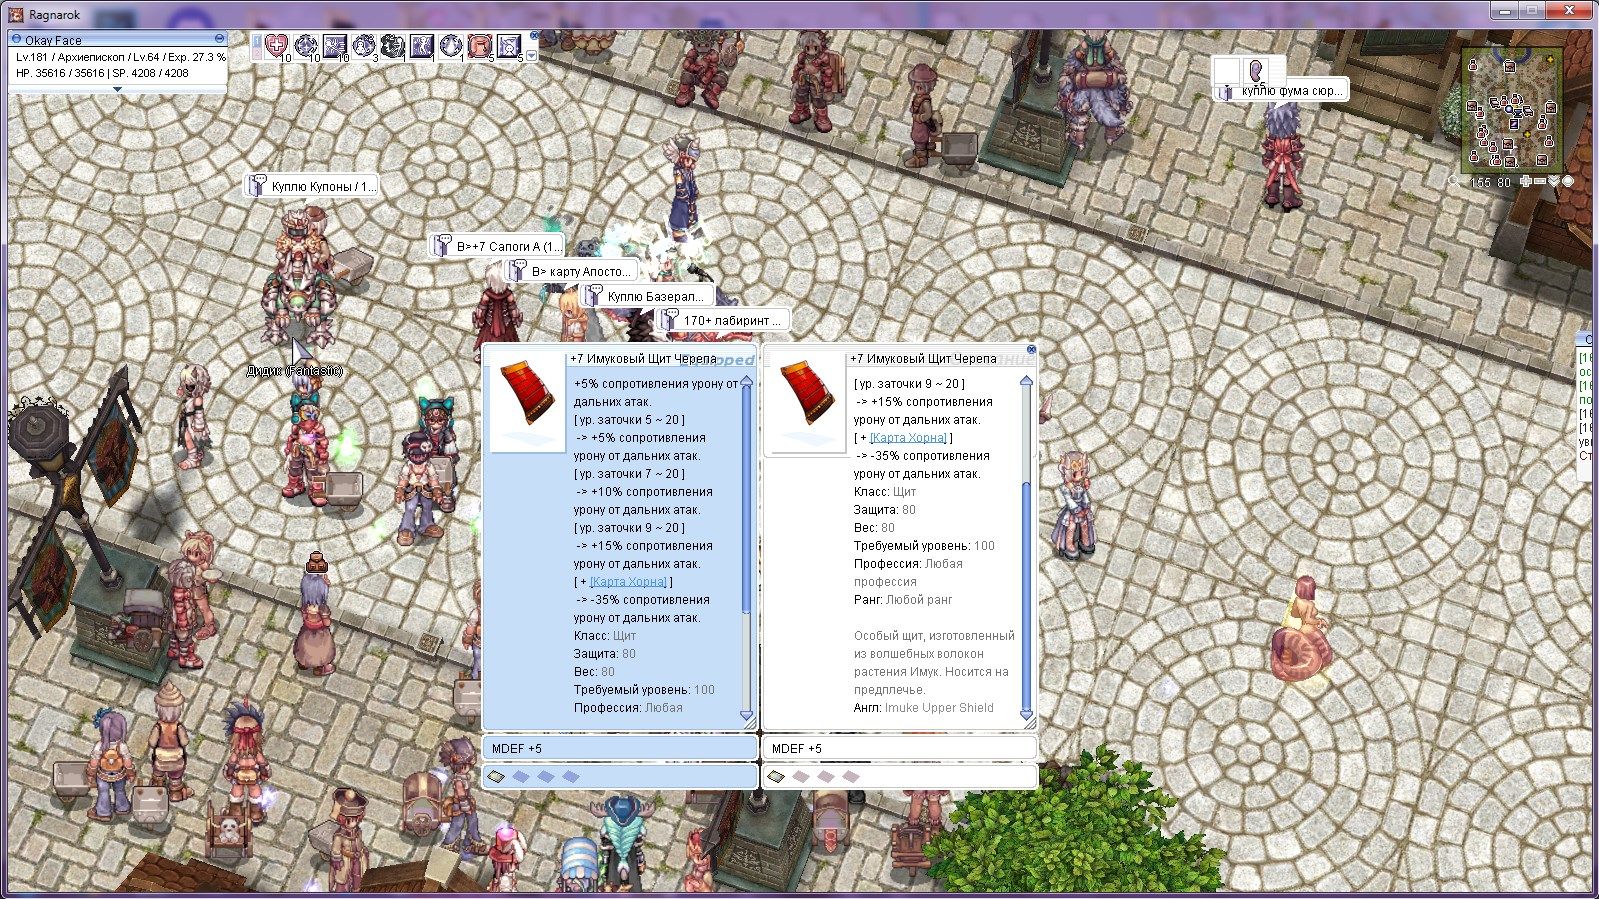
Task: Activate the red eighth hotbar skill icon
Action: coord(480,45)
